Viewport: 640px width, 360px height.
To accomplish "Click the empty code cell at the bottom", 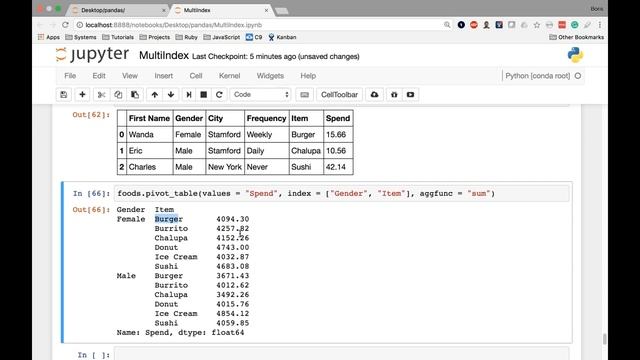I will coord(342,354).
